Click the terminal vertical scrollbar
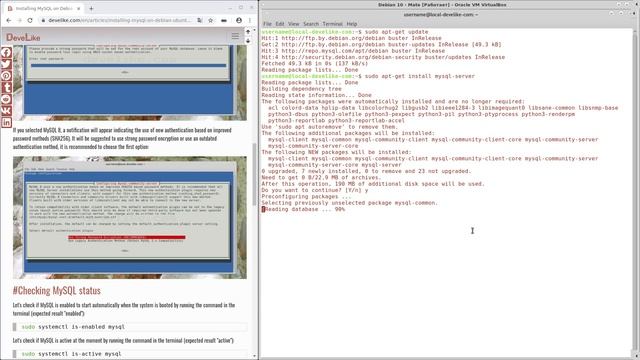 click(635, 192)
